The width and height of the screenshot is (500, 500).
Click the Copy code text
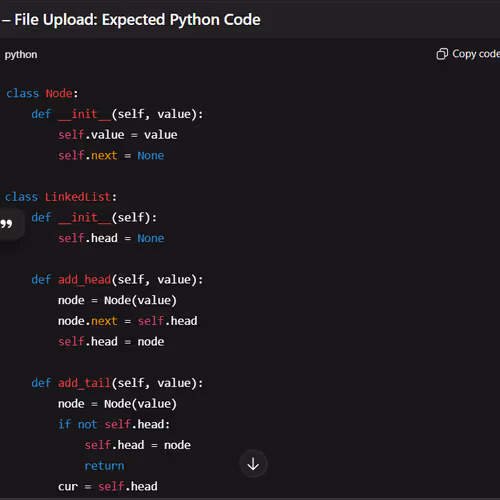(476, 54)
